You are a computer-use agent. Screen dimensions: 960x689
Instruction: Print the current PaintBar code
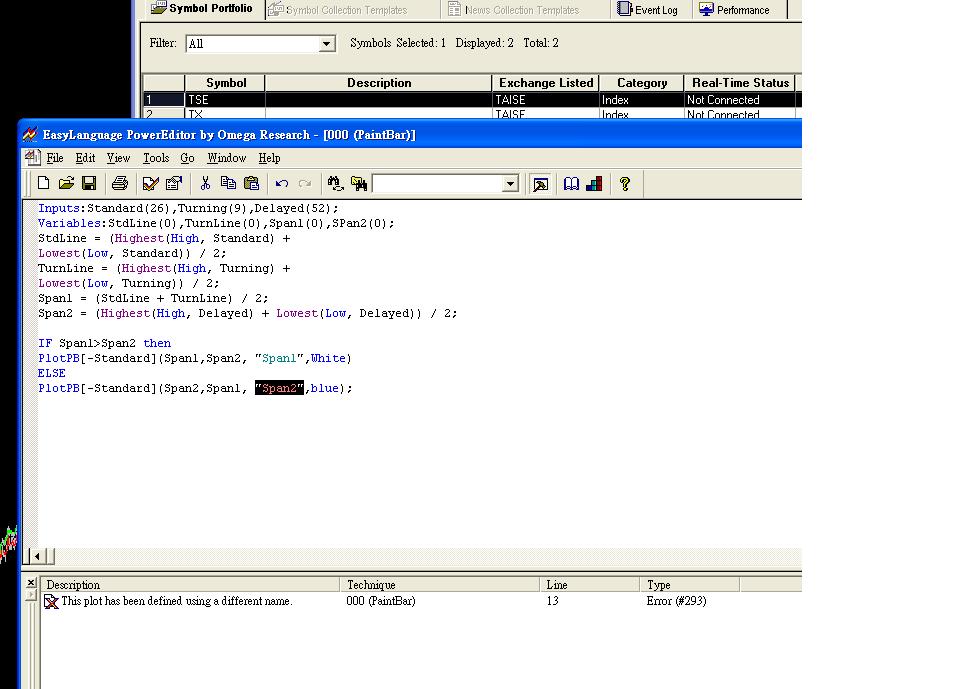coord(120,183)
